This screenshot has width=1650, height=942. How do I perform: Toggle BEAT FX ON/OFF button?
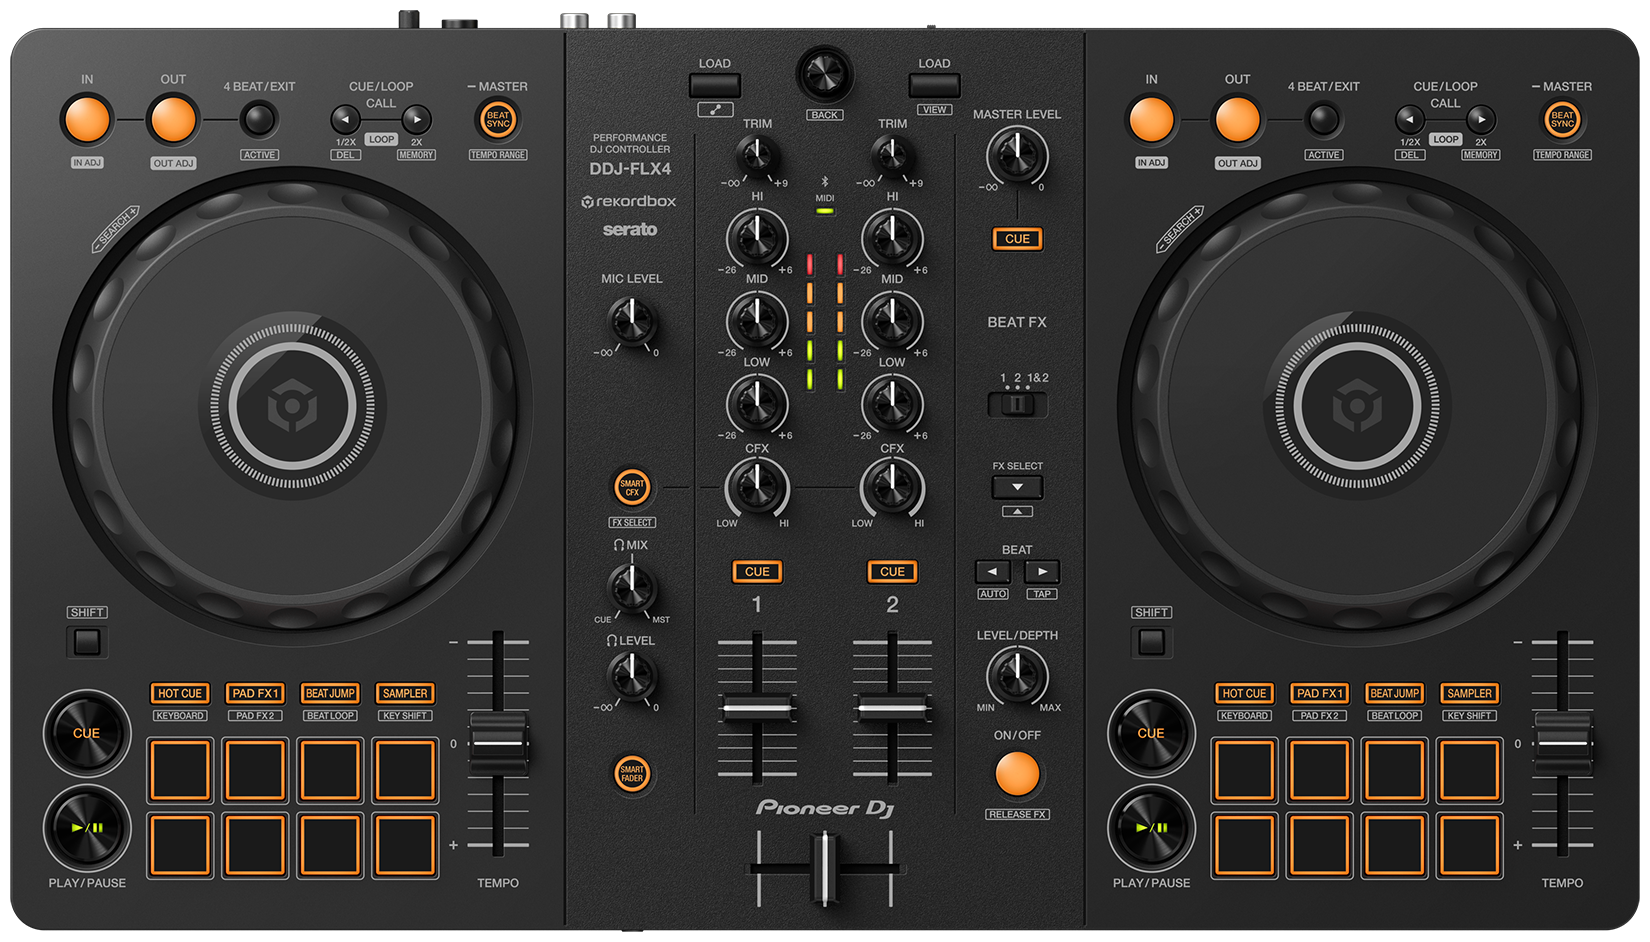(1017, 774)
